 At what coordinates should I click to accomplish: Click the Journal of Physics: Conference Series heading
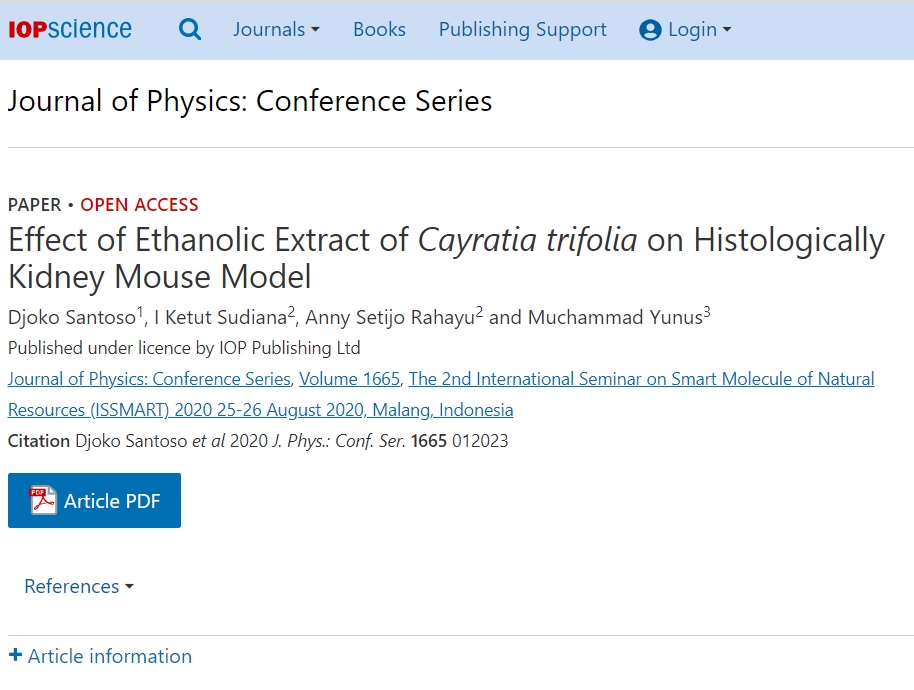pyautogui.click(x=249, y=101)
